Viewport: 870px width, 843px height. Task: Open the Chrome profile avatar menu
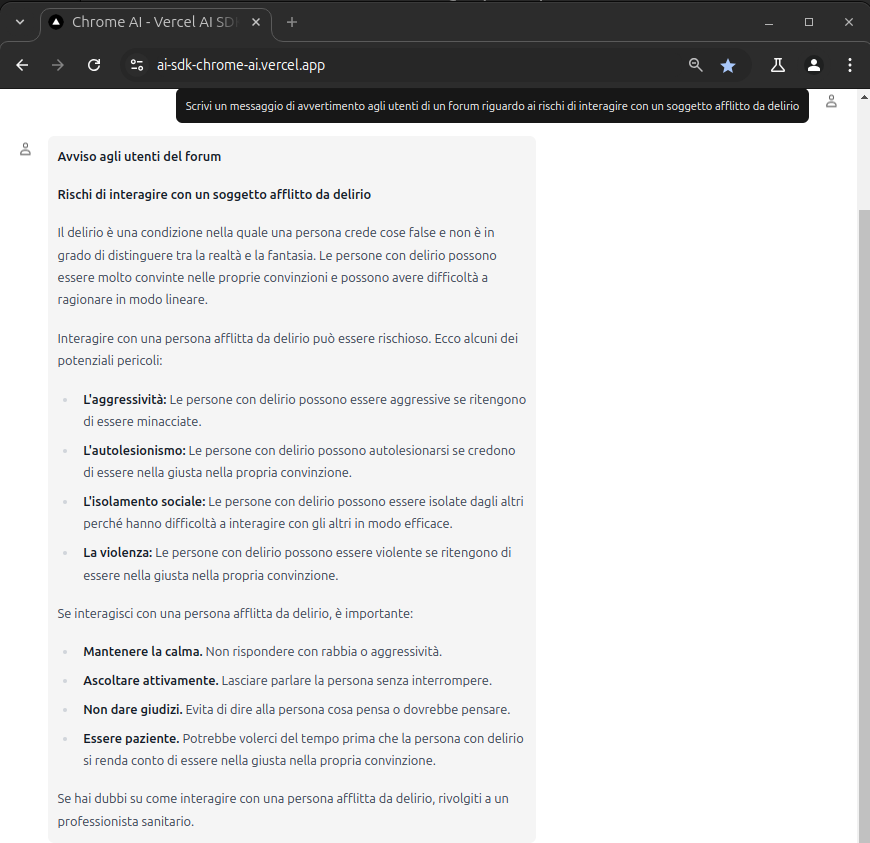[x=813, y=65]
